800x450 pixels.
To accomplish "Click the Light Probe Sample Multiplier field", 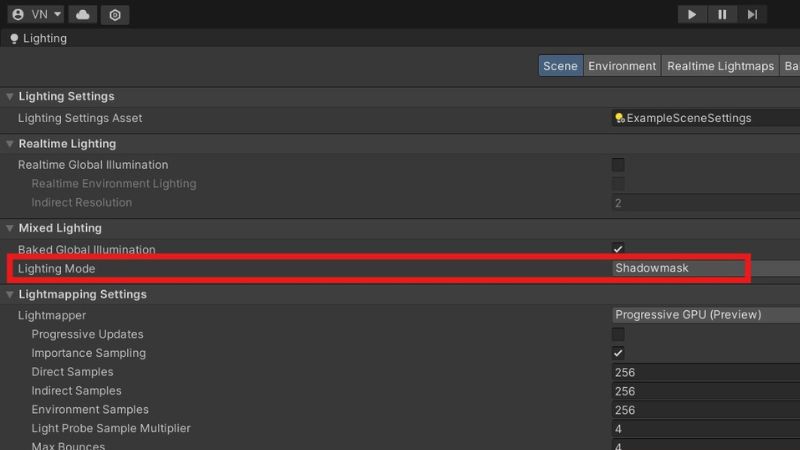I will pos(706,429).
